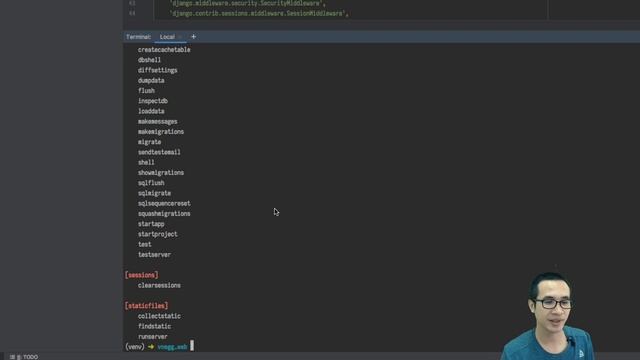Click the 'sendtestemail' command text
The width and height of the screenshot is (640, 360).
[159, 152]
